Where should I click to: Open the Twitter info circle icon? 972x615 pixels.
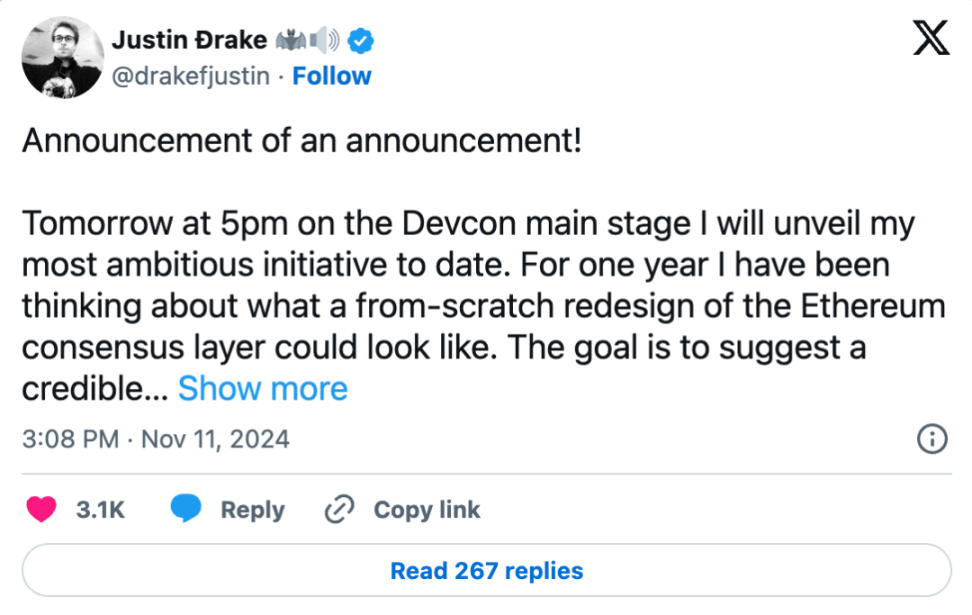[932, 439]
